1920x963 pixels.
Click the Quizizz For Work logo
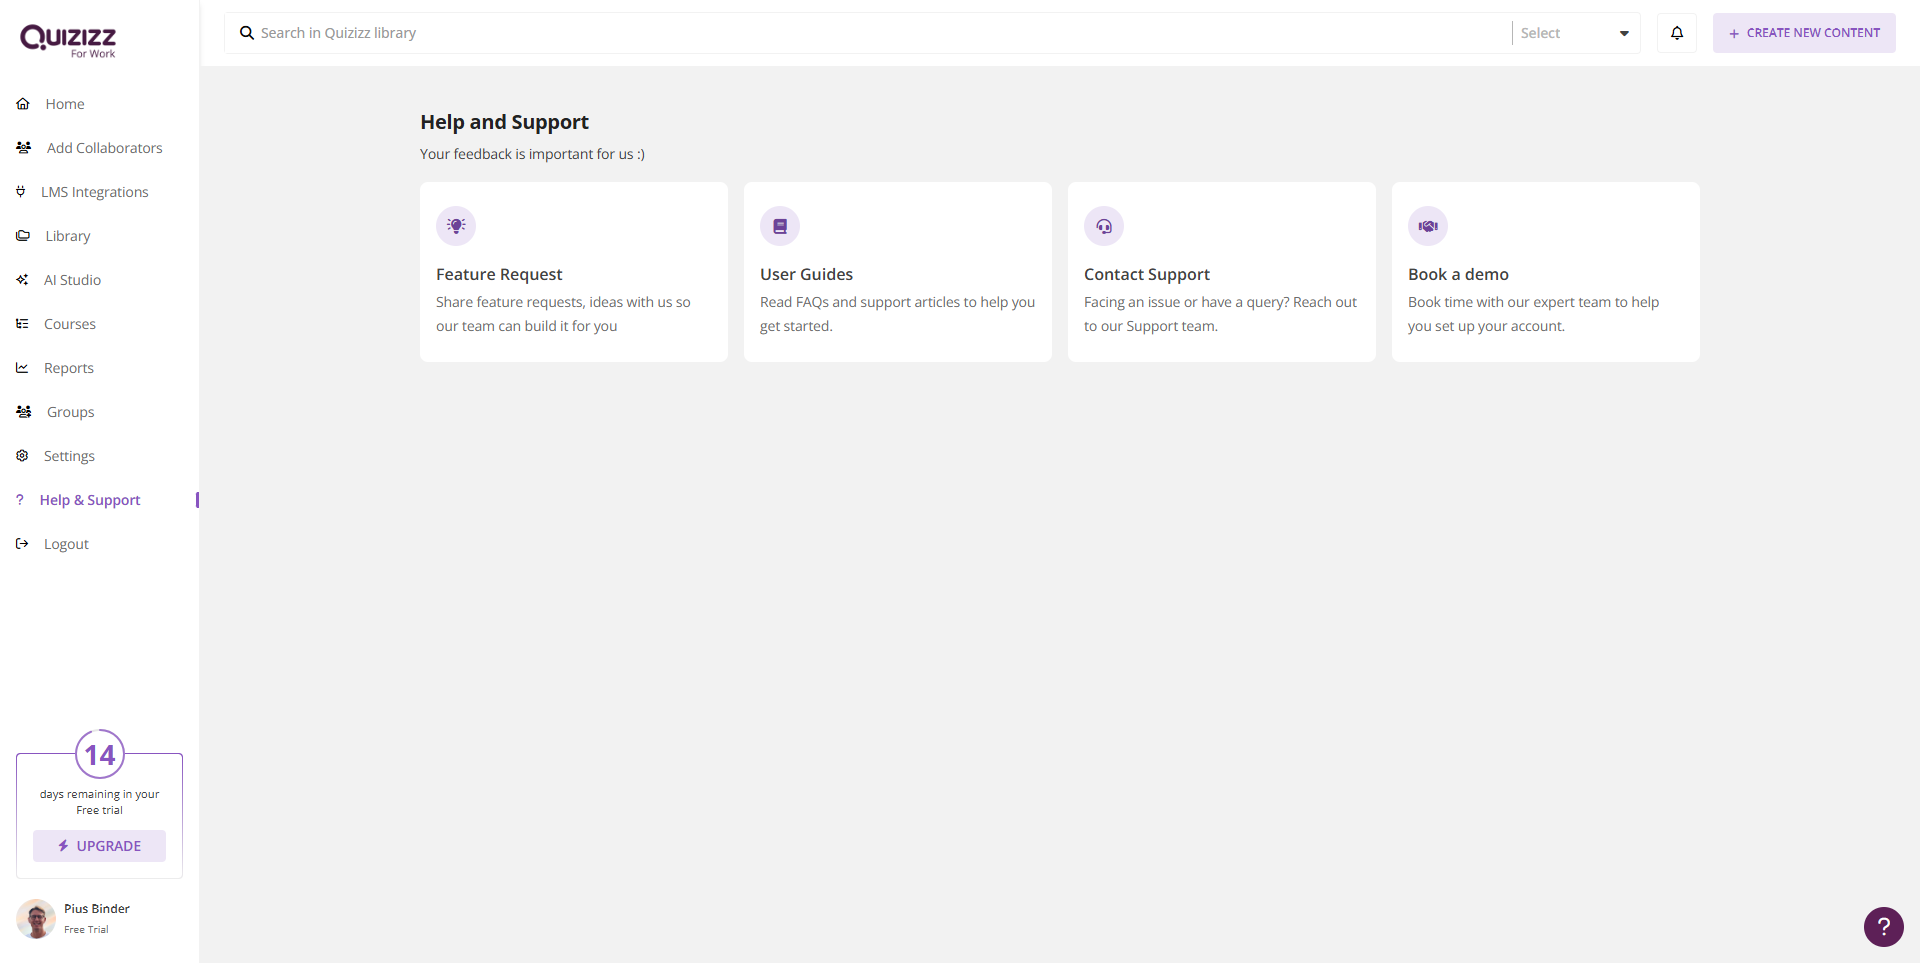pos(68,41)
